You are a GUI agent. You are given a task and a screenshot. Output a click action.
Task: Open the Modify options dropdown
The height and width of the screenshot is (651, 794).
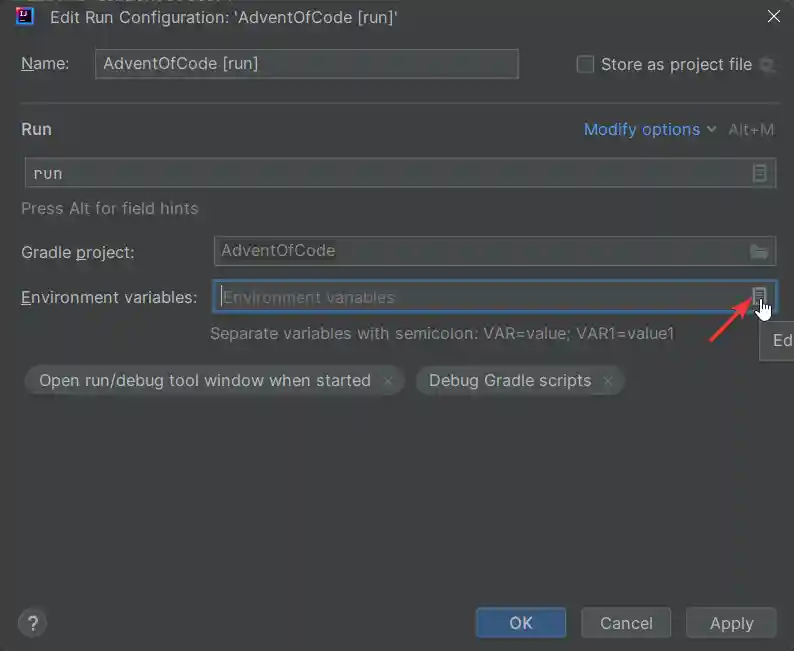(x=650, y=129)
